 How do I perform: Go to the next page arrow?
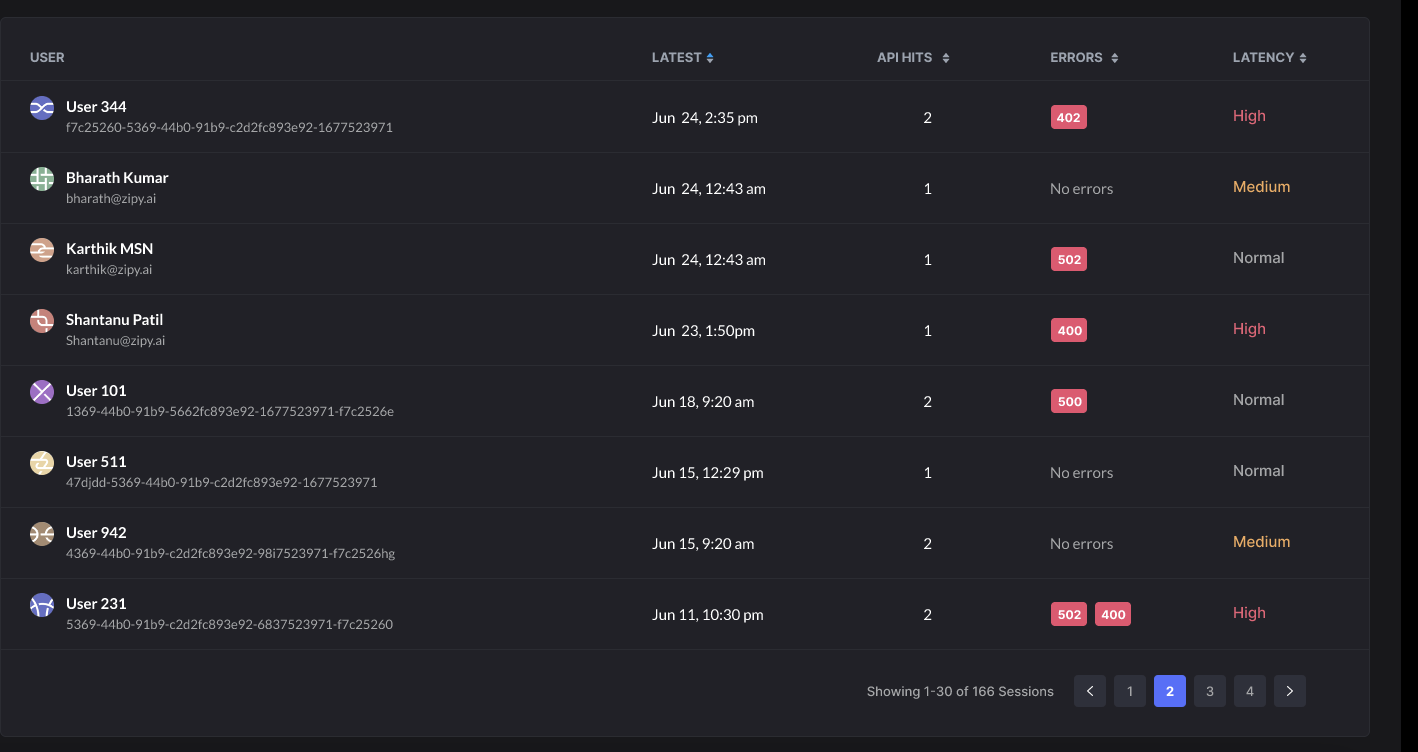[x=1290, y=691]
